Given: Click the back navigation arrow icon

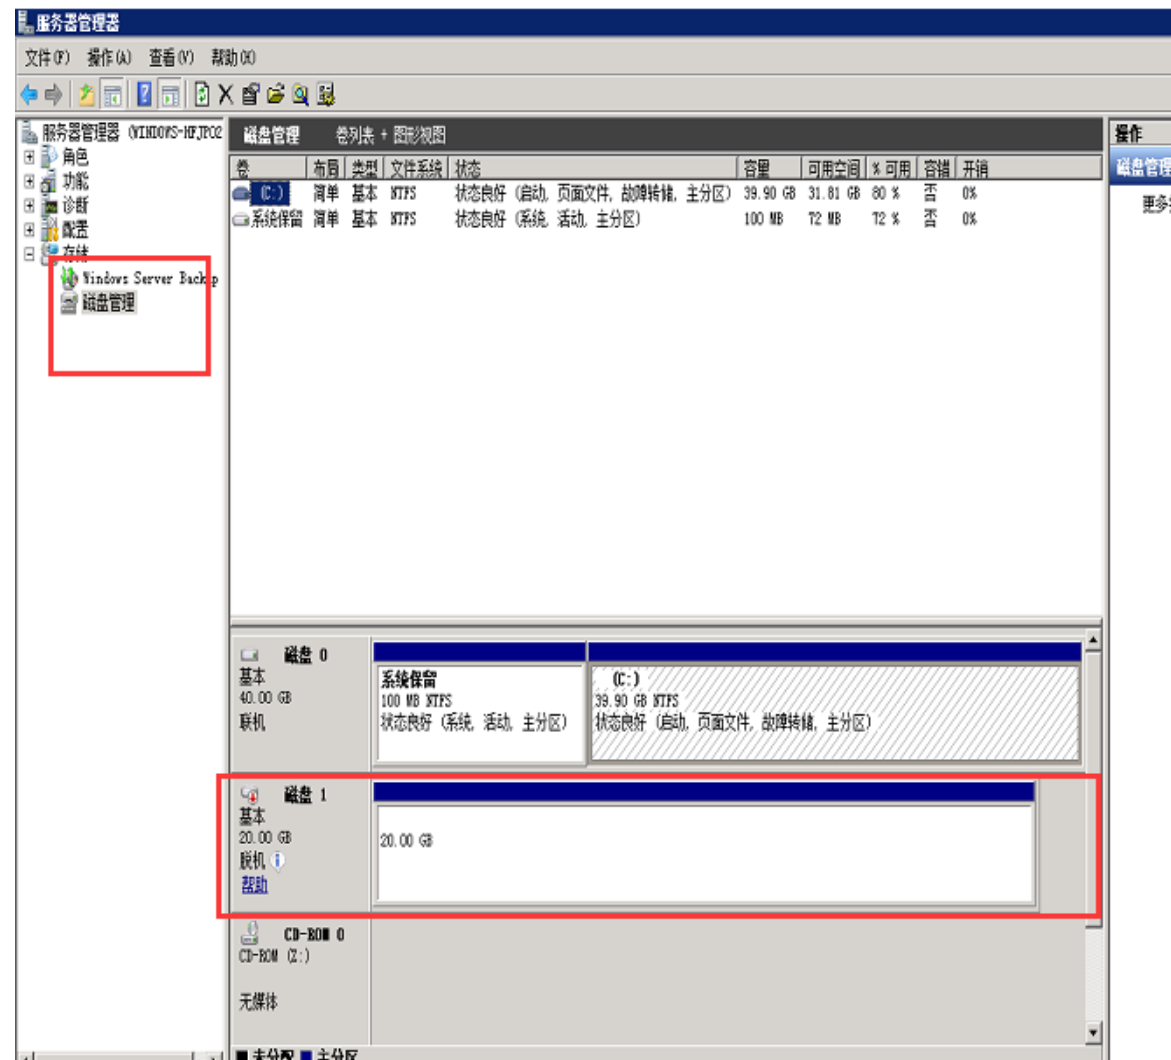Looking at the screenshot, I should click(28, 92).
